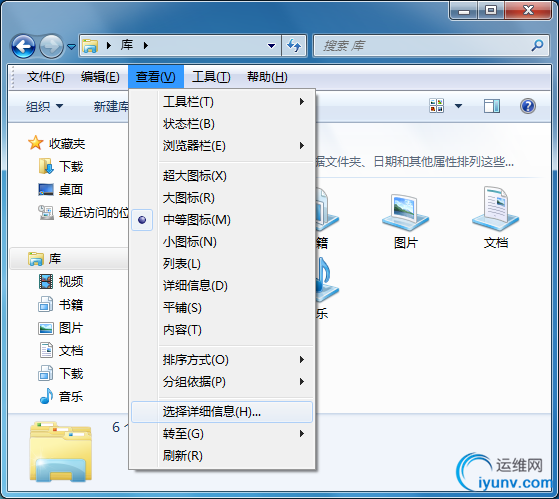Toggle the preview pane icon
Viewport: 559px width, 499px height.
[492, 106]
